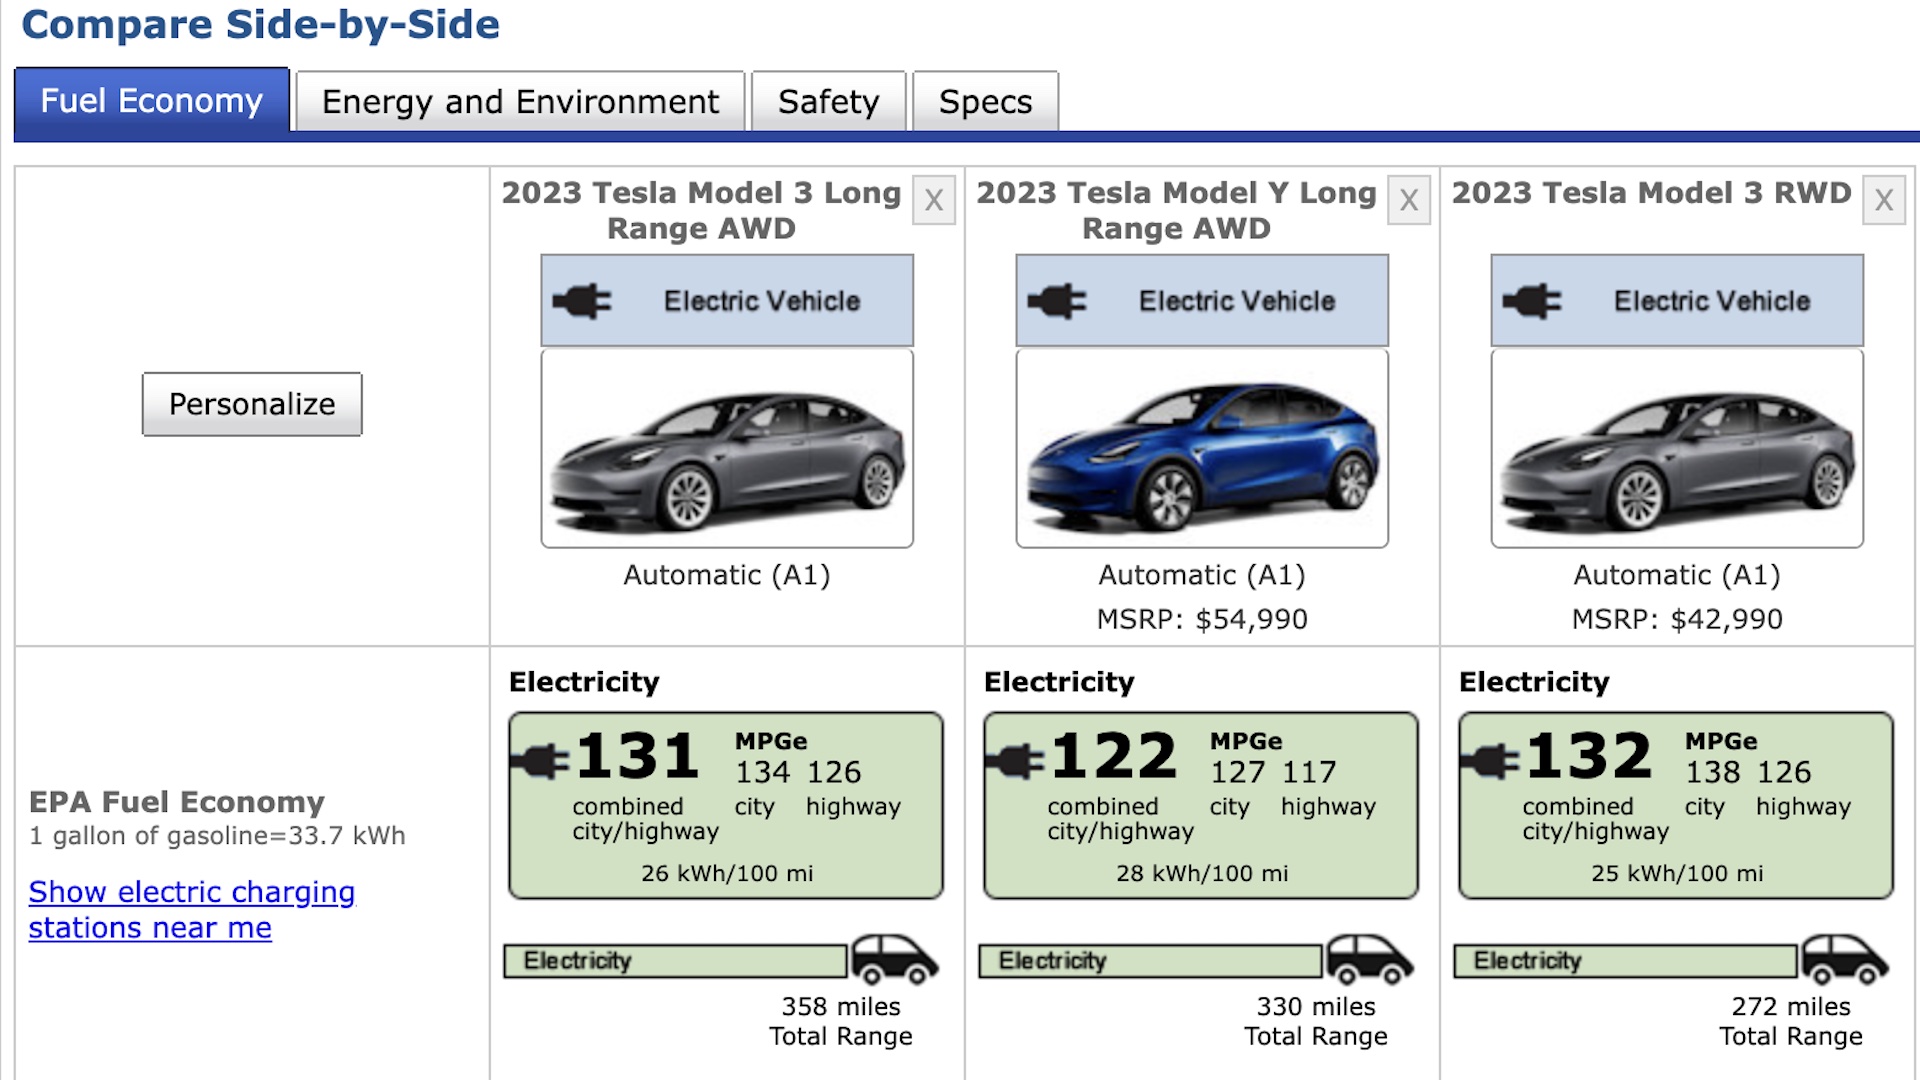Click 330 miles Total Range text
The height and width of the screenshot is (1080, 1920).
(1316, 1021)
